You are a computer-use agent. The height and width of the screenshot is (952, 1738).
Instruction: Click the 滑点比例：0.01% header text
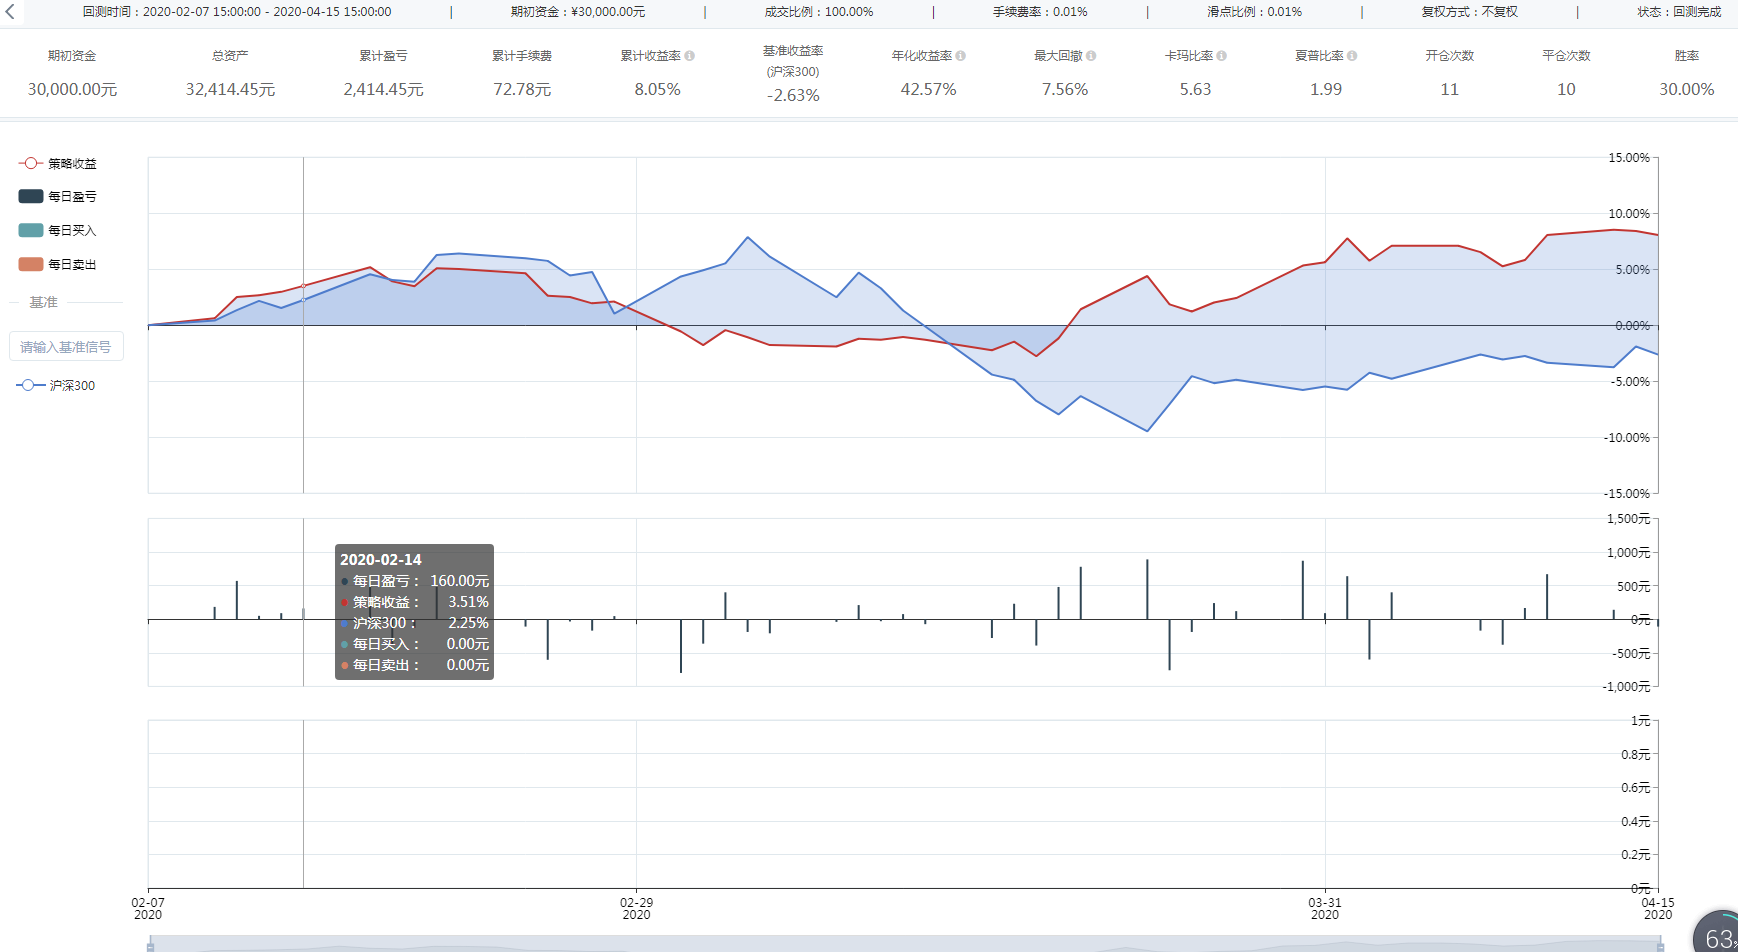tap(1254, 12)
